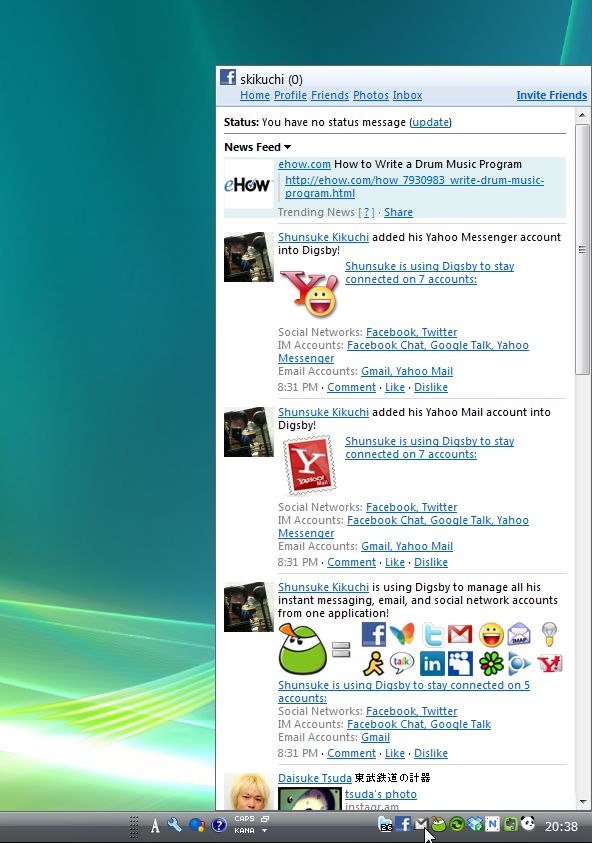
Task: Expand the News Feed dropdown arrow
Action: [287, 147]
